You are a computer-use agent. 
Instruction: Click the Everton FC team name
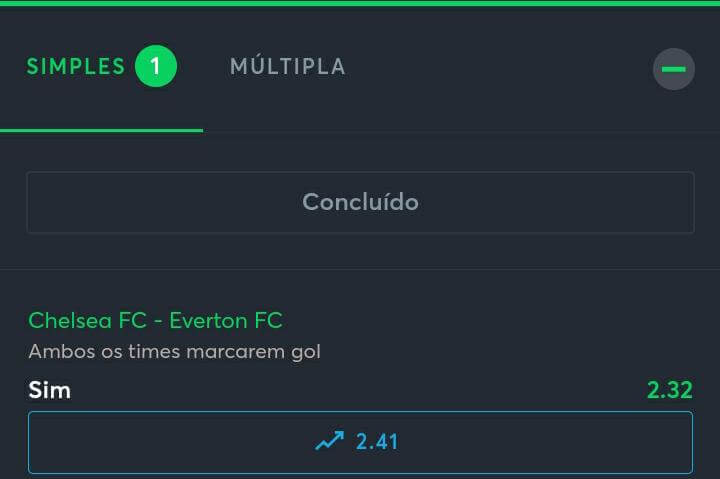click(226, 320)
